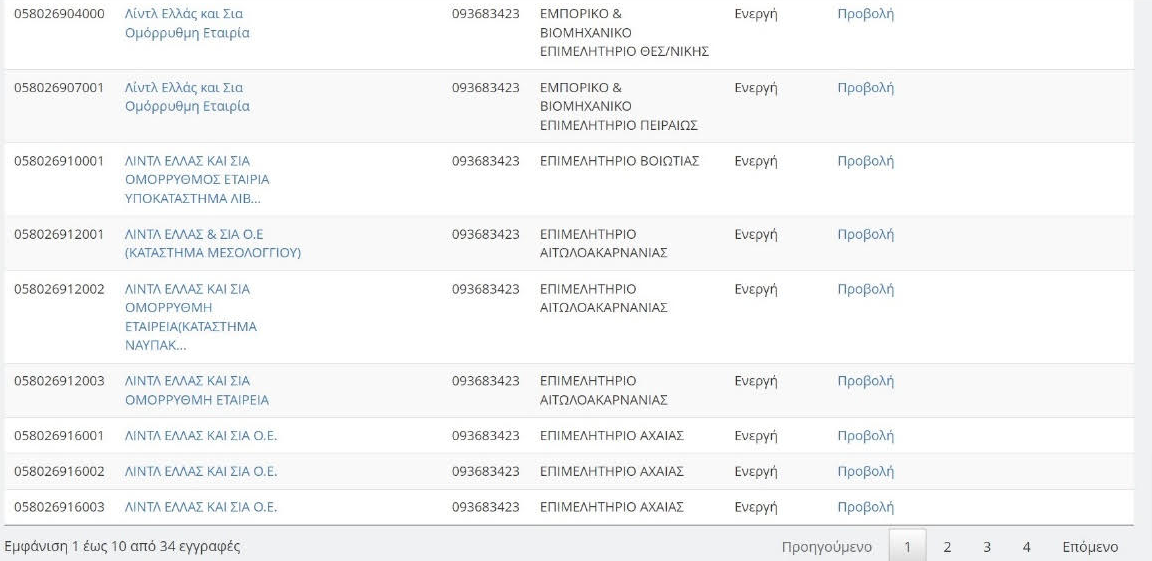Open company link for record 058026912003
The image size is (1152, 561).
197,390
